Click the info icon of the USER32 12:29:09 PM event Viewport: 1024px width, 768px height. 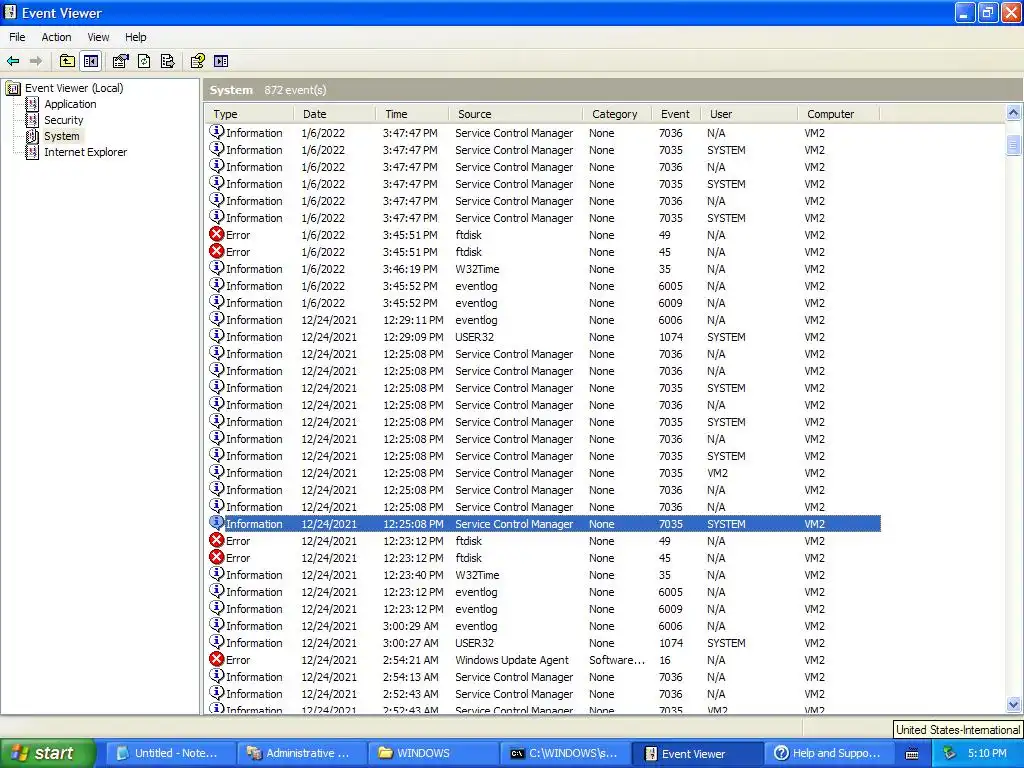coord(217,336)
